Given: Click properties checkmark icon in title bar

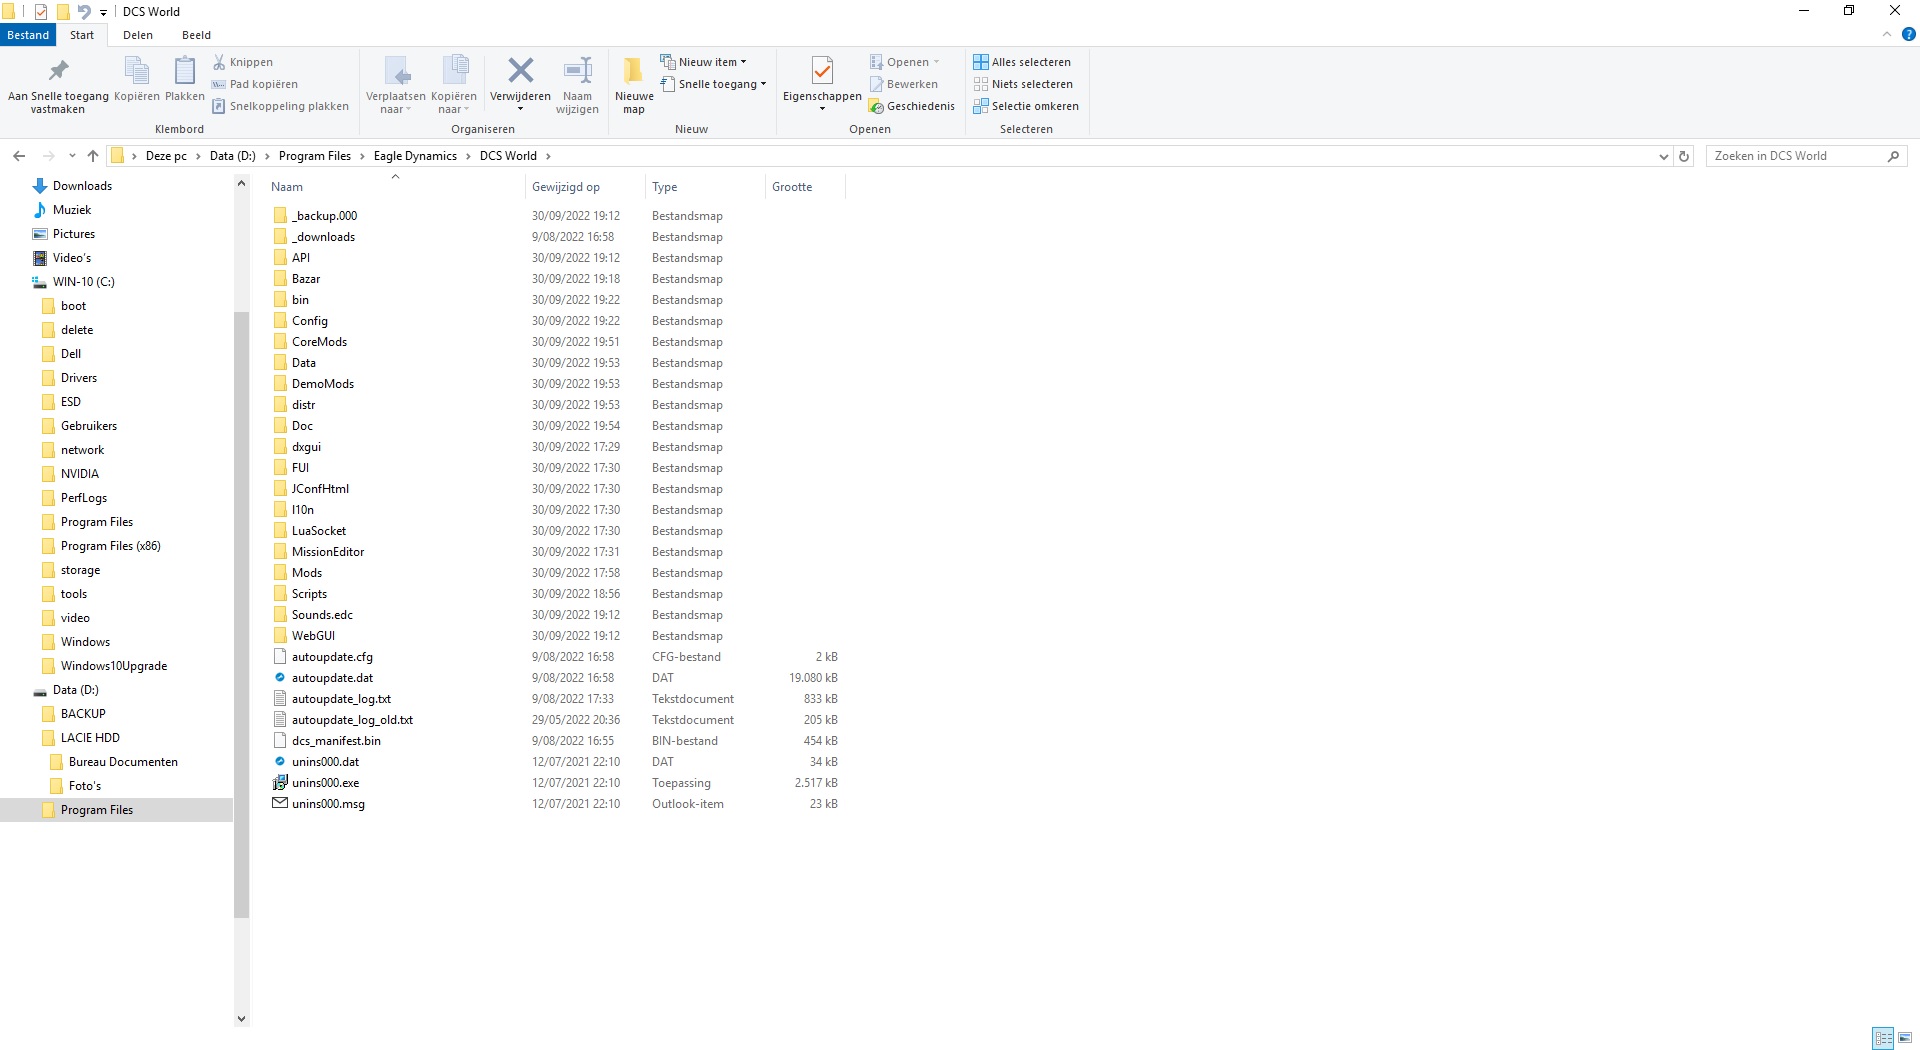Looking at the screenshot, I should (41, 12).
